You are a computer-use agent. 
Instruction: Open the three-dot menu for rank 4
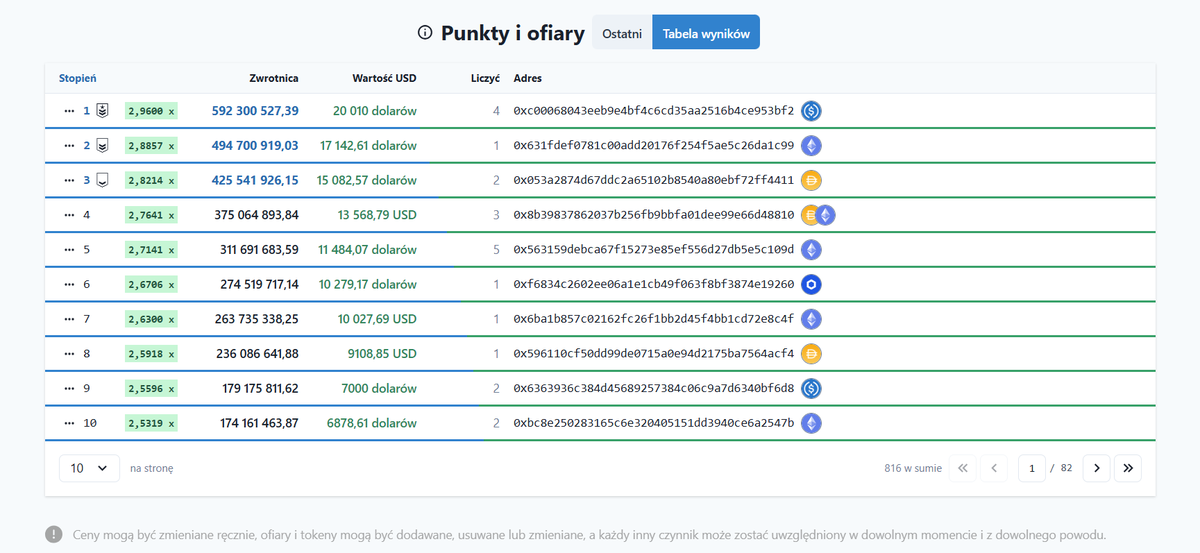tap(69, 215)
